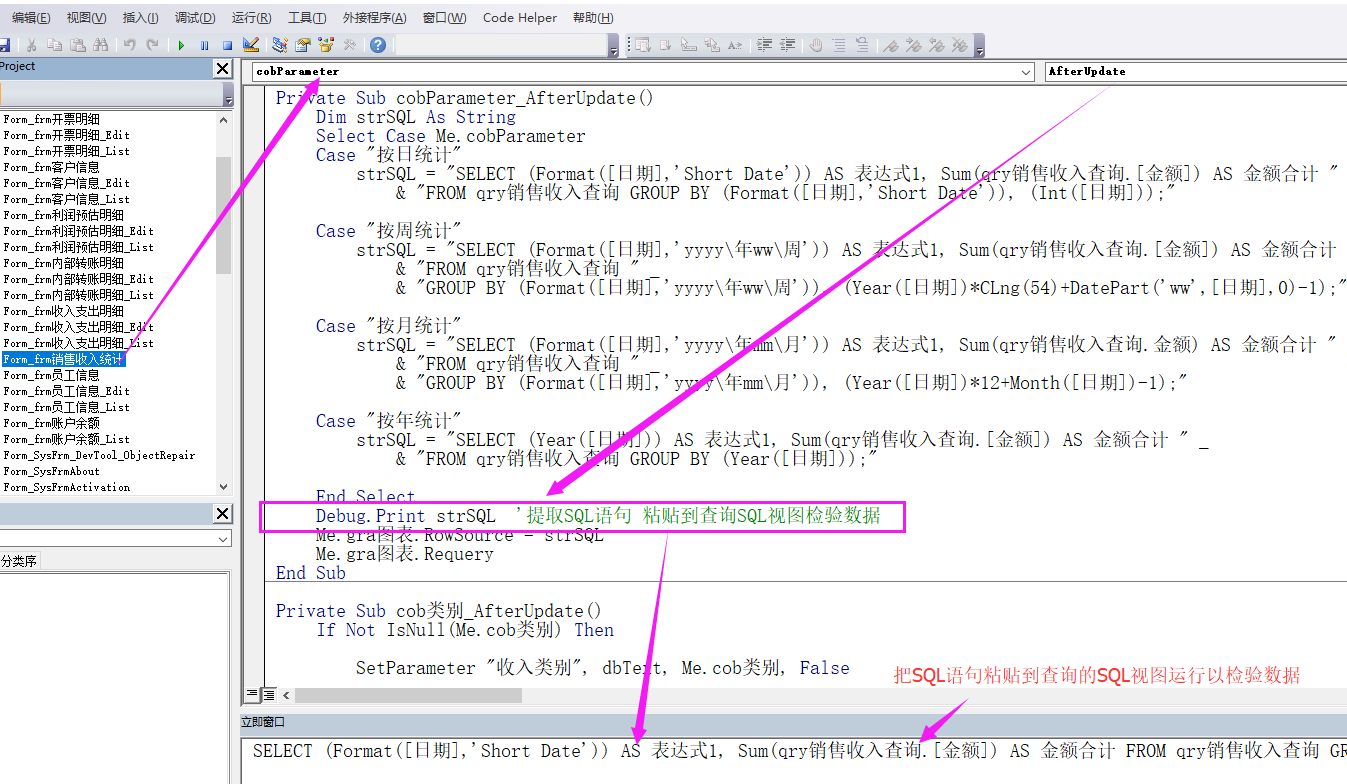This screenshot has width=1347, height=784.
Task: Select Form_frm账户余额_List in project tree
Action: (67, 439)
